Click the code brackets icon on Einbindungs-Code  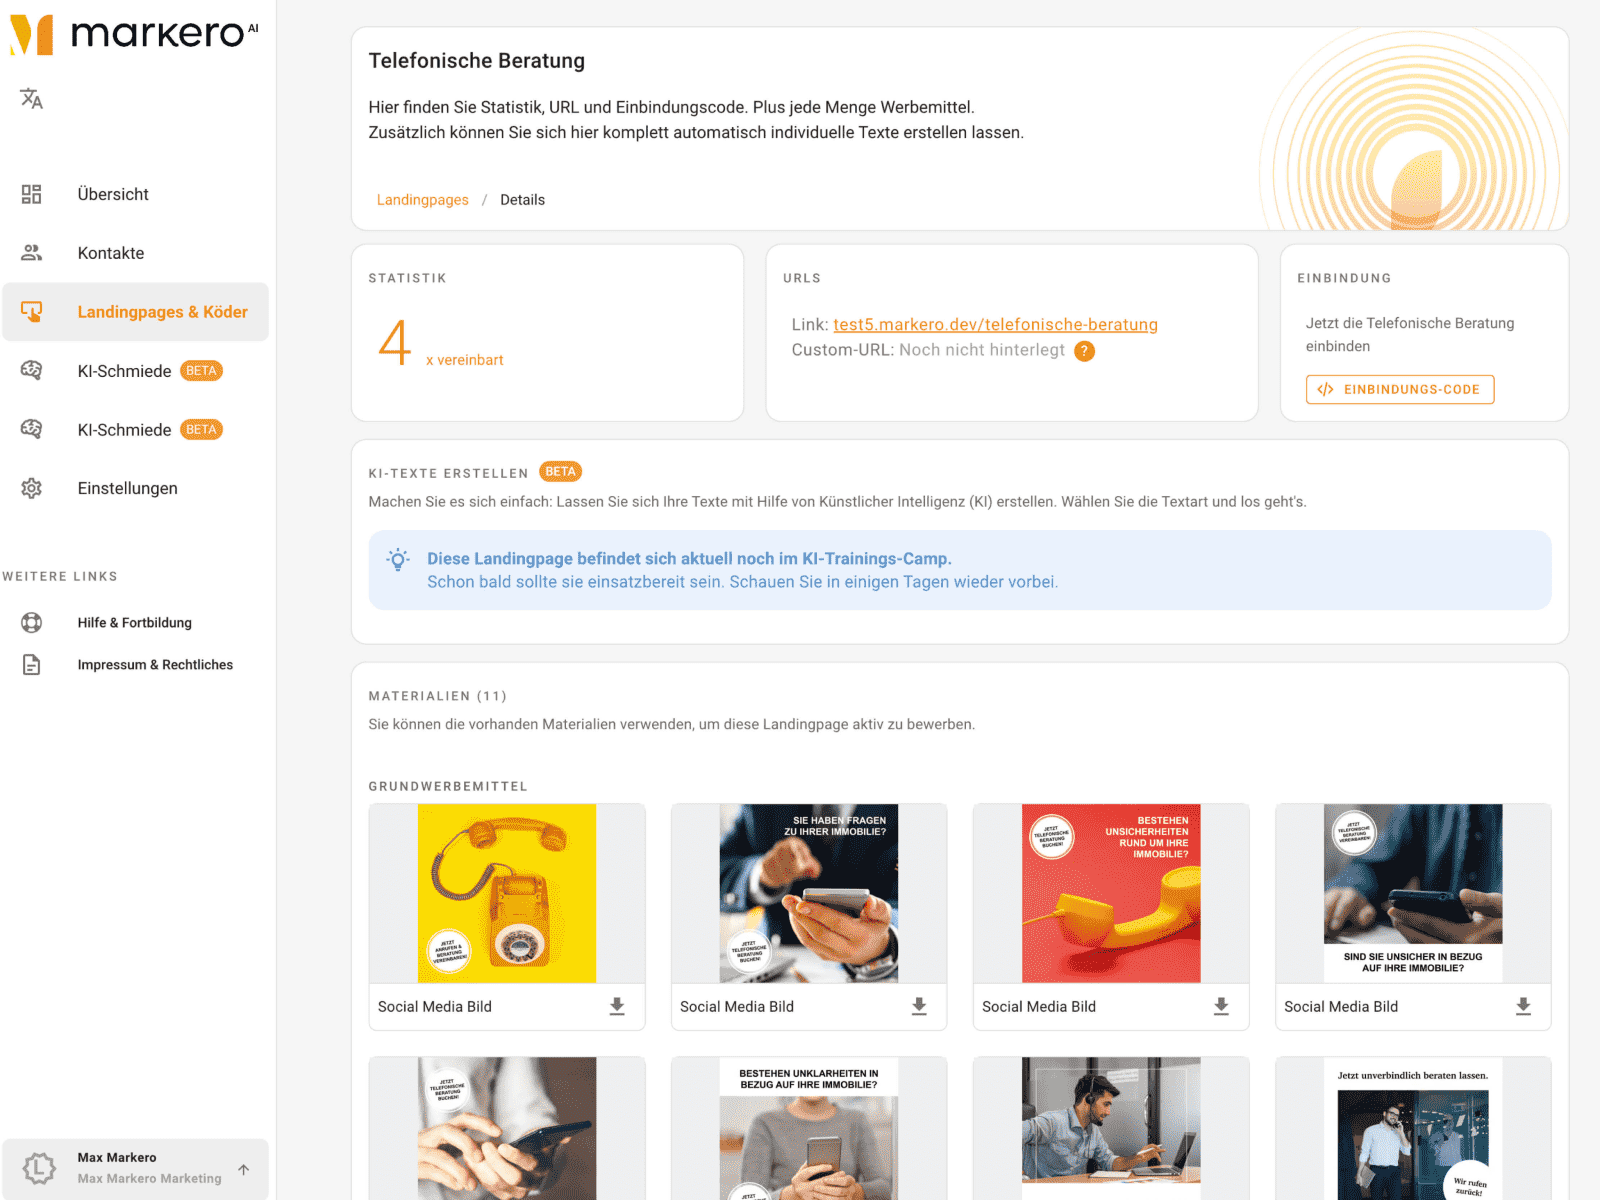click(1325, 389)
